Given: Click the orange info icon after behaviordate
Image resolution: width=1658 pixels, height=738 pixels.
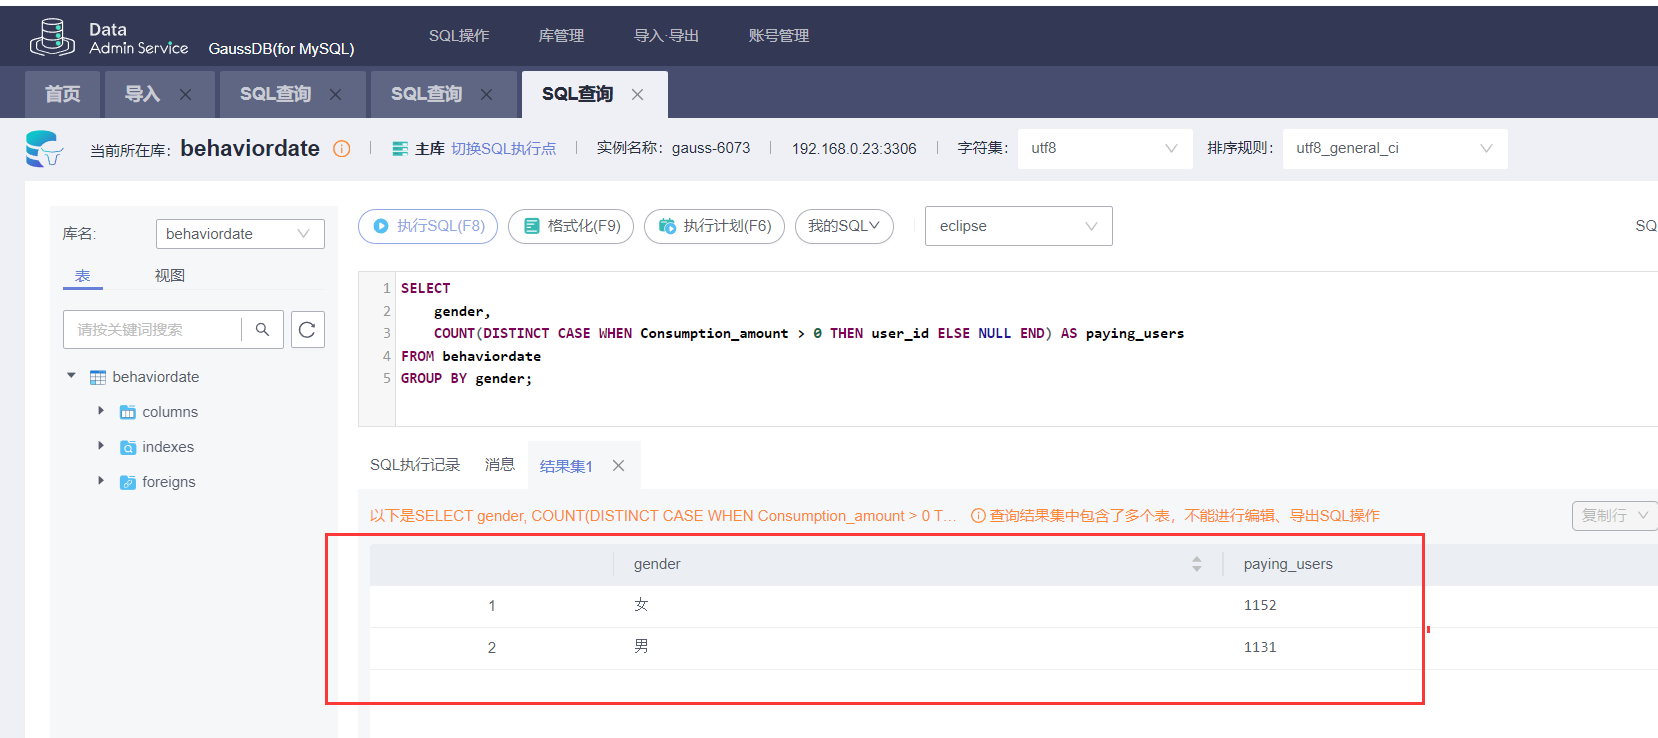Looking at the screenshot, I should pos(342,149).
